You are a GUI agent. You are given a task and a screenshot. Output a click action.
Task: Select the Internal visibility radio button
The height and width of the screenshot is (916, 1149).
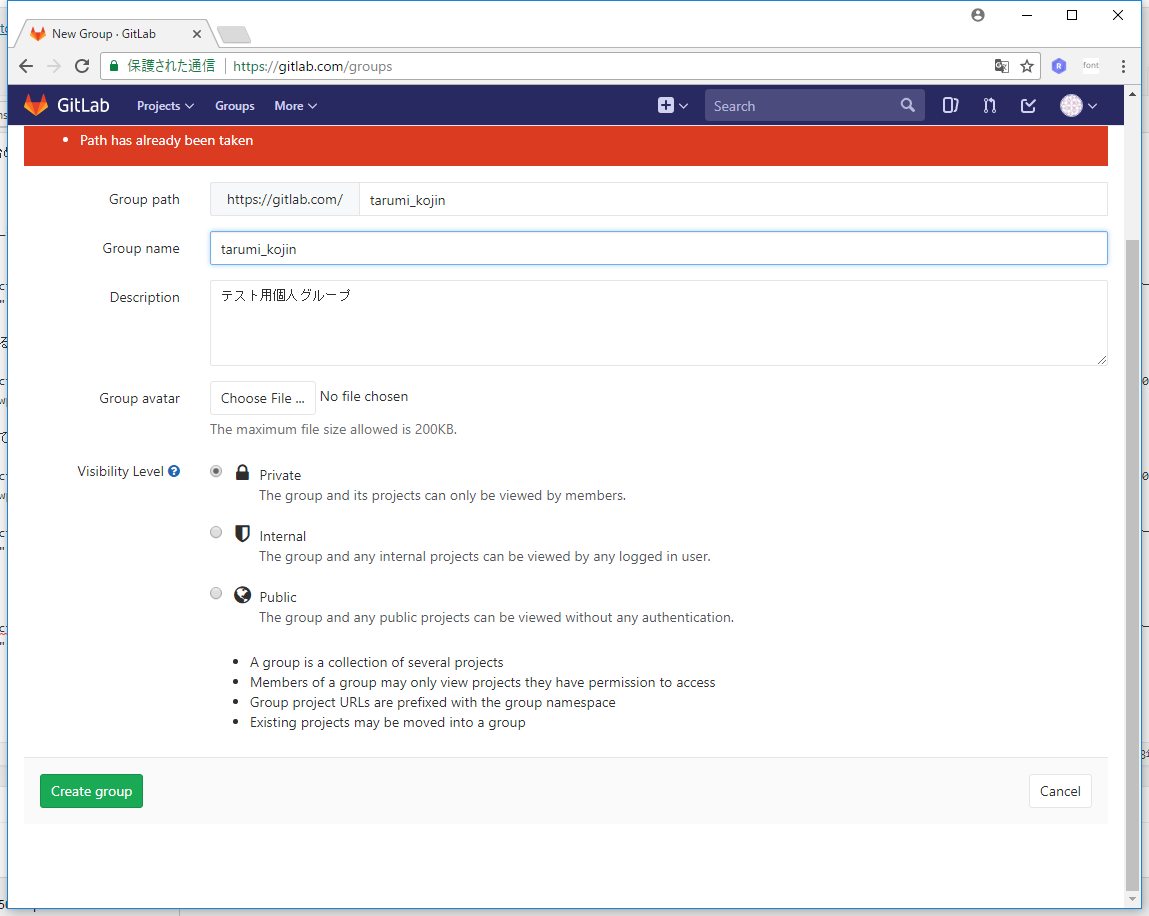click(x=216, y=533)
